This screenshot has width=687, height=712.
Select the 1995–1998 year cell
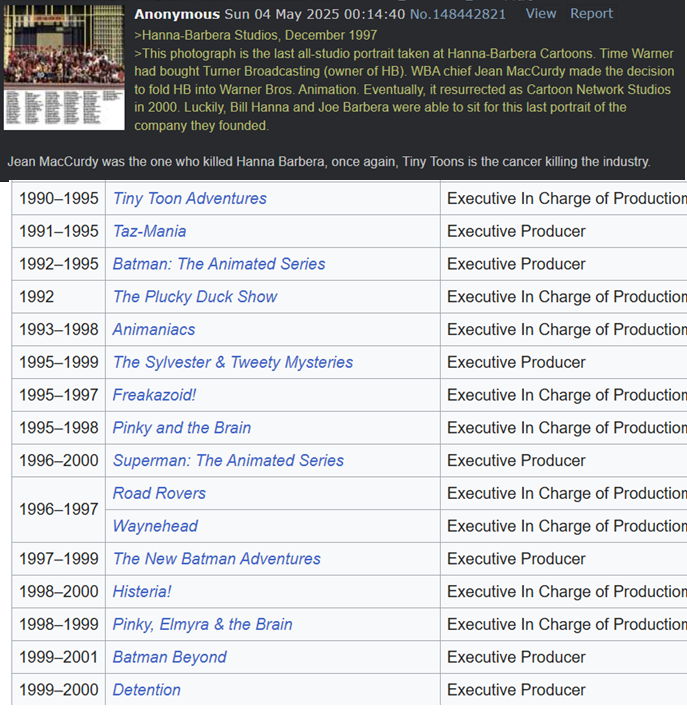point(59,427)
